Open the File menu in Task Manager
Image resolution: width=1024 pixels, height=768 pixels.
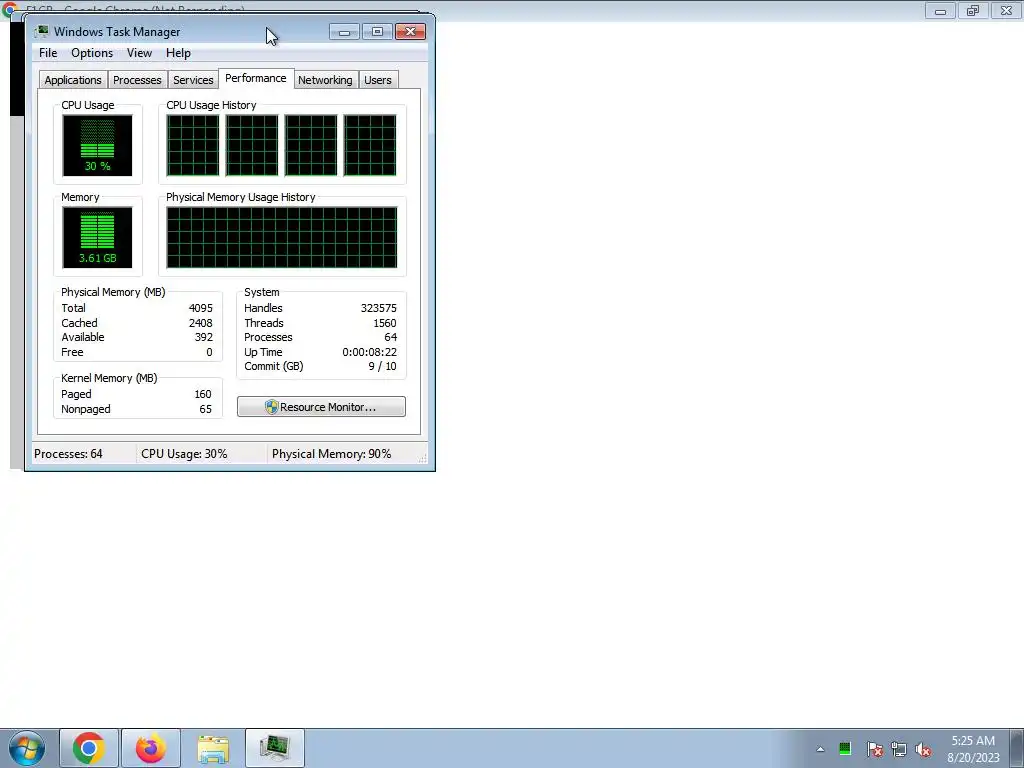click(x=48, y=53)
